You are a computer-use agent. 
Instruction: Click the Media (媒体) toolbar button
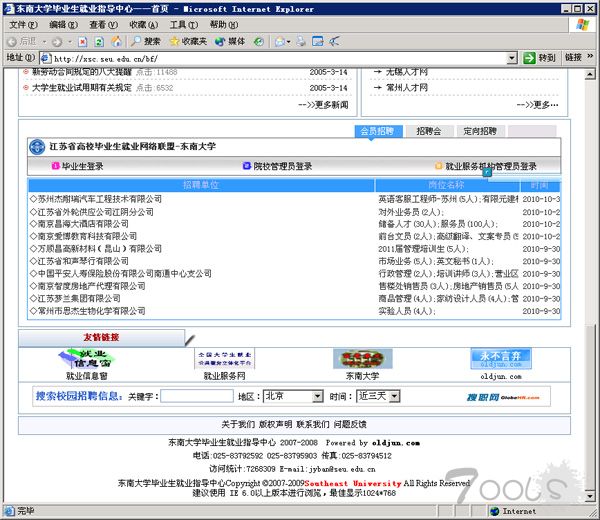click(x=230, y=41)
